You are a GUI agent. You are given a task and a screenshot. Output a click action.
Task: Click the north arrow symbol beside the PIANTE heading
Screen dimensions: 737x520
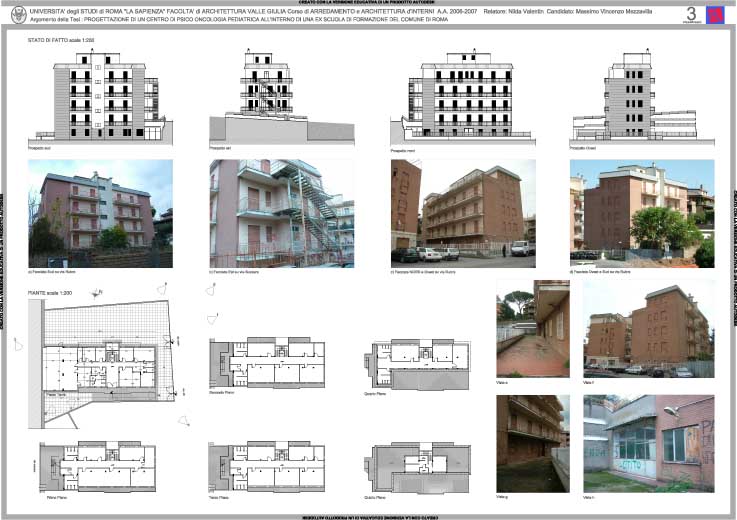pyautogui.click(x=97, y=293)
